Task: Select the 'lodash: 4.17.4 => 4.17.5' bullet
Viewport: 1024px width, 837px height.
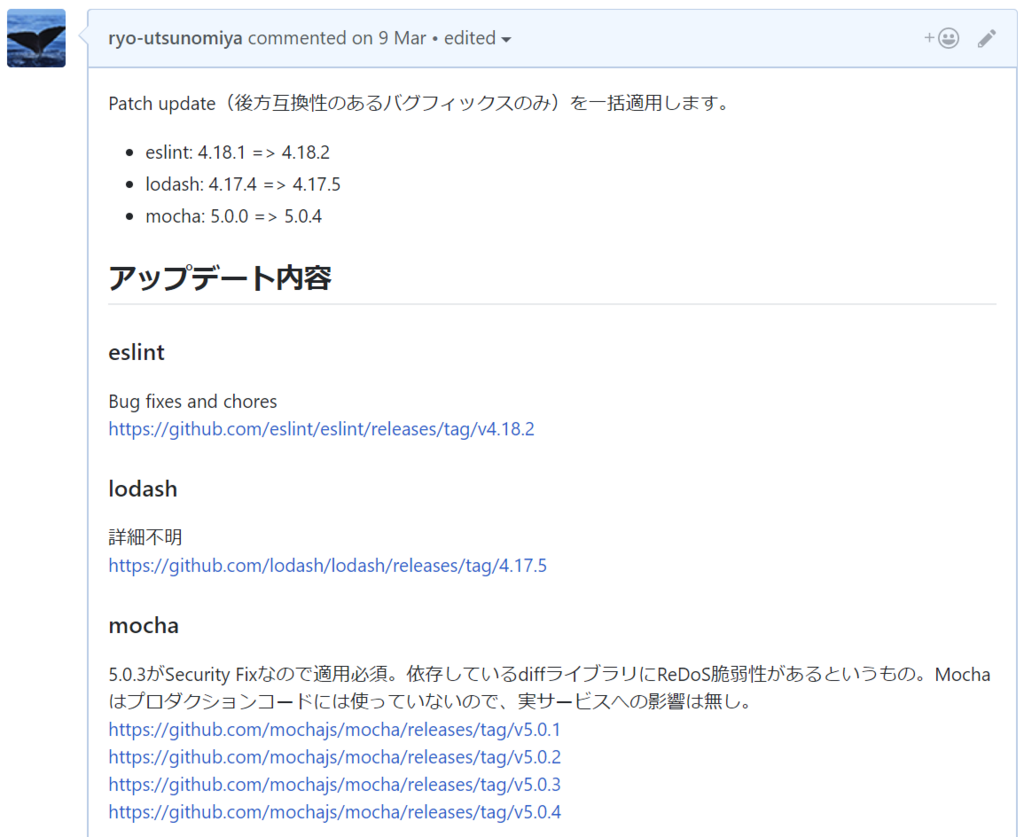Action: tap(243, 184)
